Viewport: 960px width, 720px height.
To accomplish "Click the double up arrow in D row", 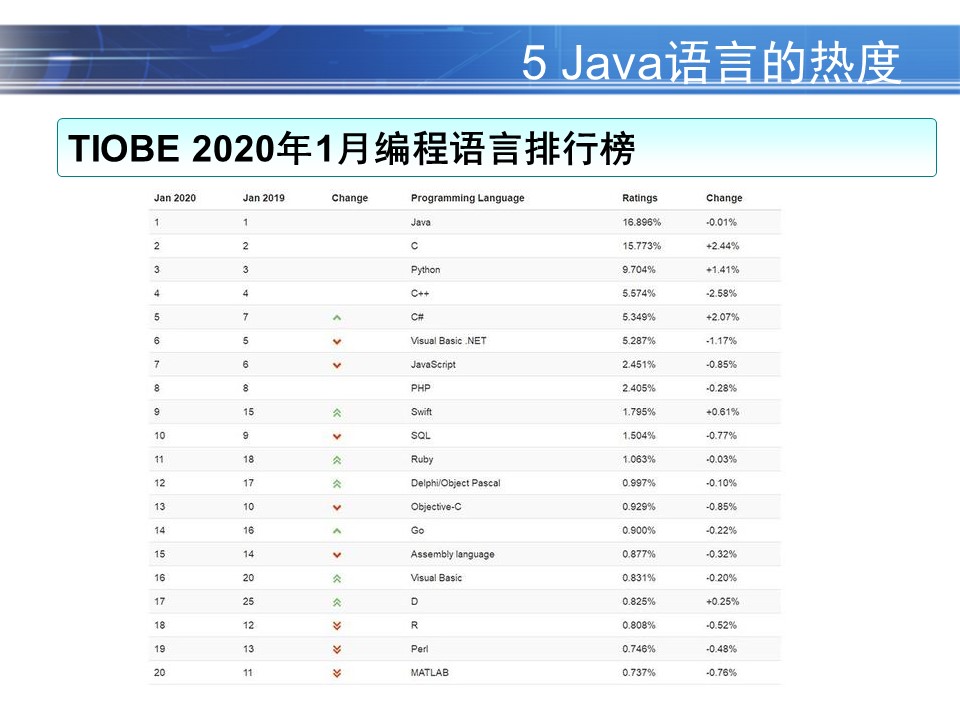I will (x=337, y=602).
